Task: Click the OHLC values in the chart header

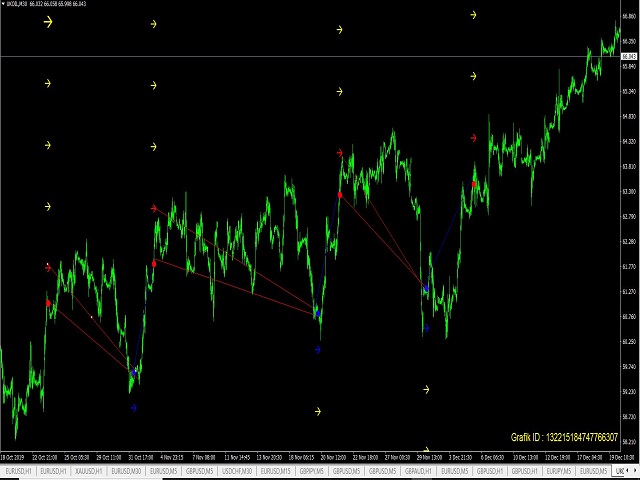Action: pos(58,4)
